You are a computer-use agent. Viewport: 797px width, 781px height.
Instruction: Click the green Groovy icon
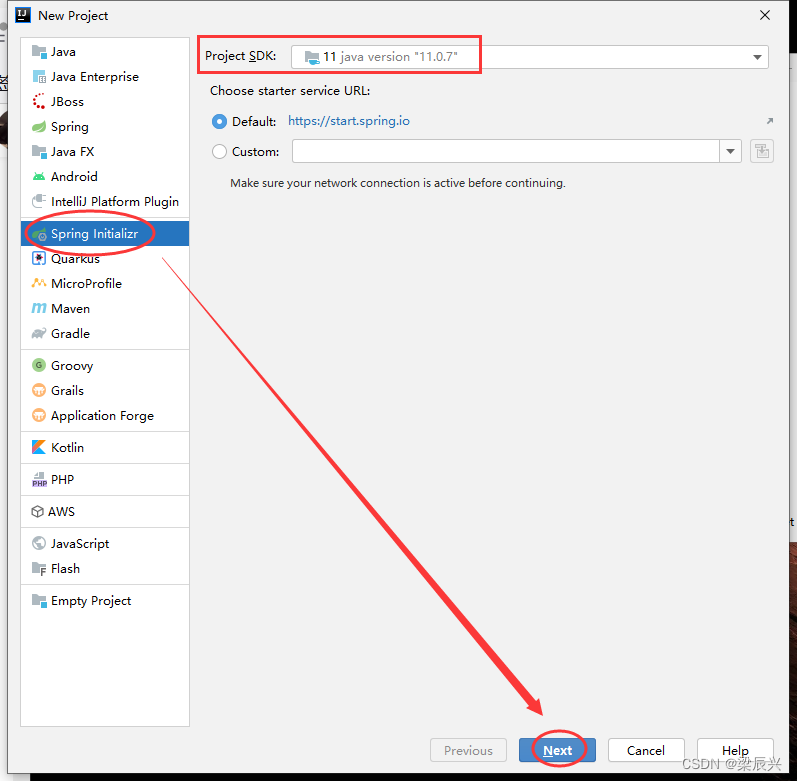coord(39,365)
